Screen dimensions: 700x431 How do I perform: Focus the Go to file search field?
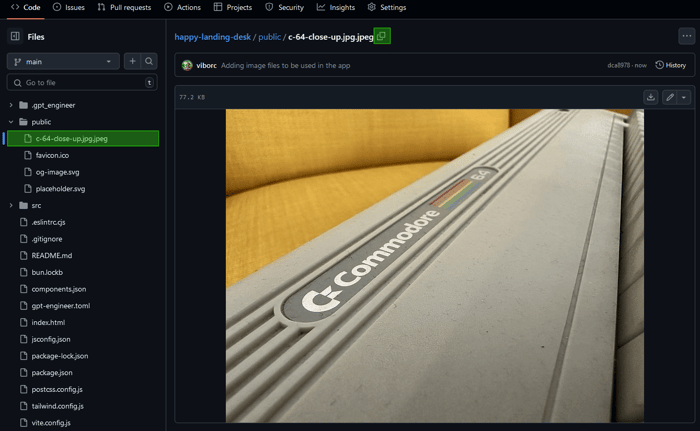(x=82, y=83)
